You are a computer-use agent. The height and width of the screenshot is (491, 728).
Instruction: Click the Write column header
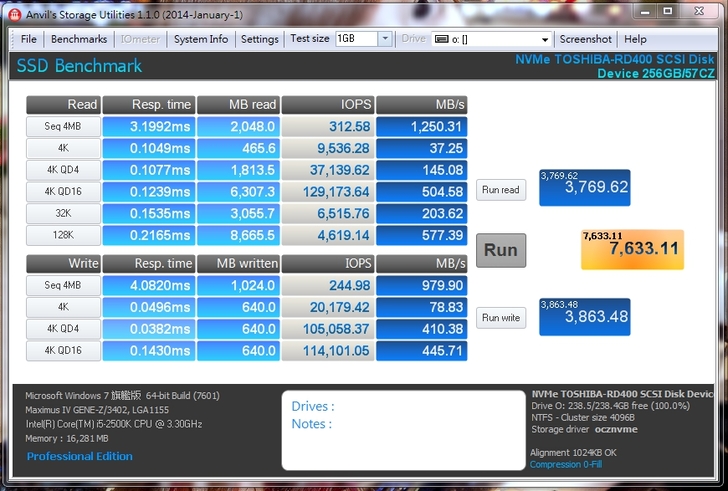[x=63, y=264]
